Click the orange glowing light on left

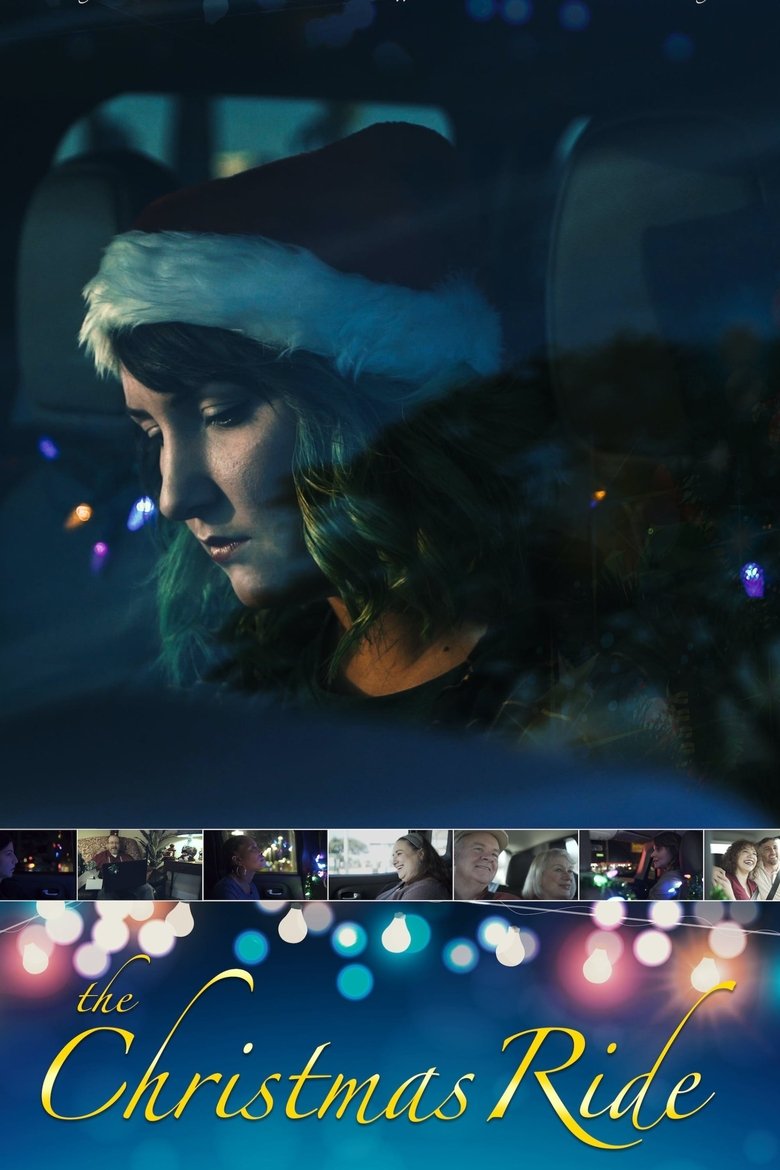point(80,514)
